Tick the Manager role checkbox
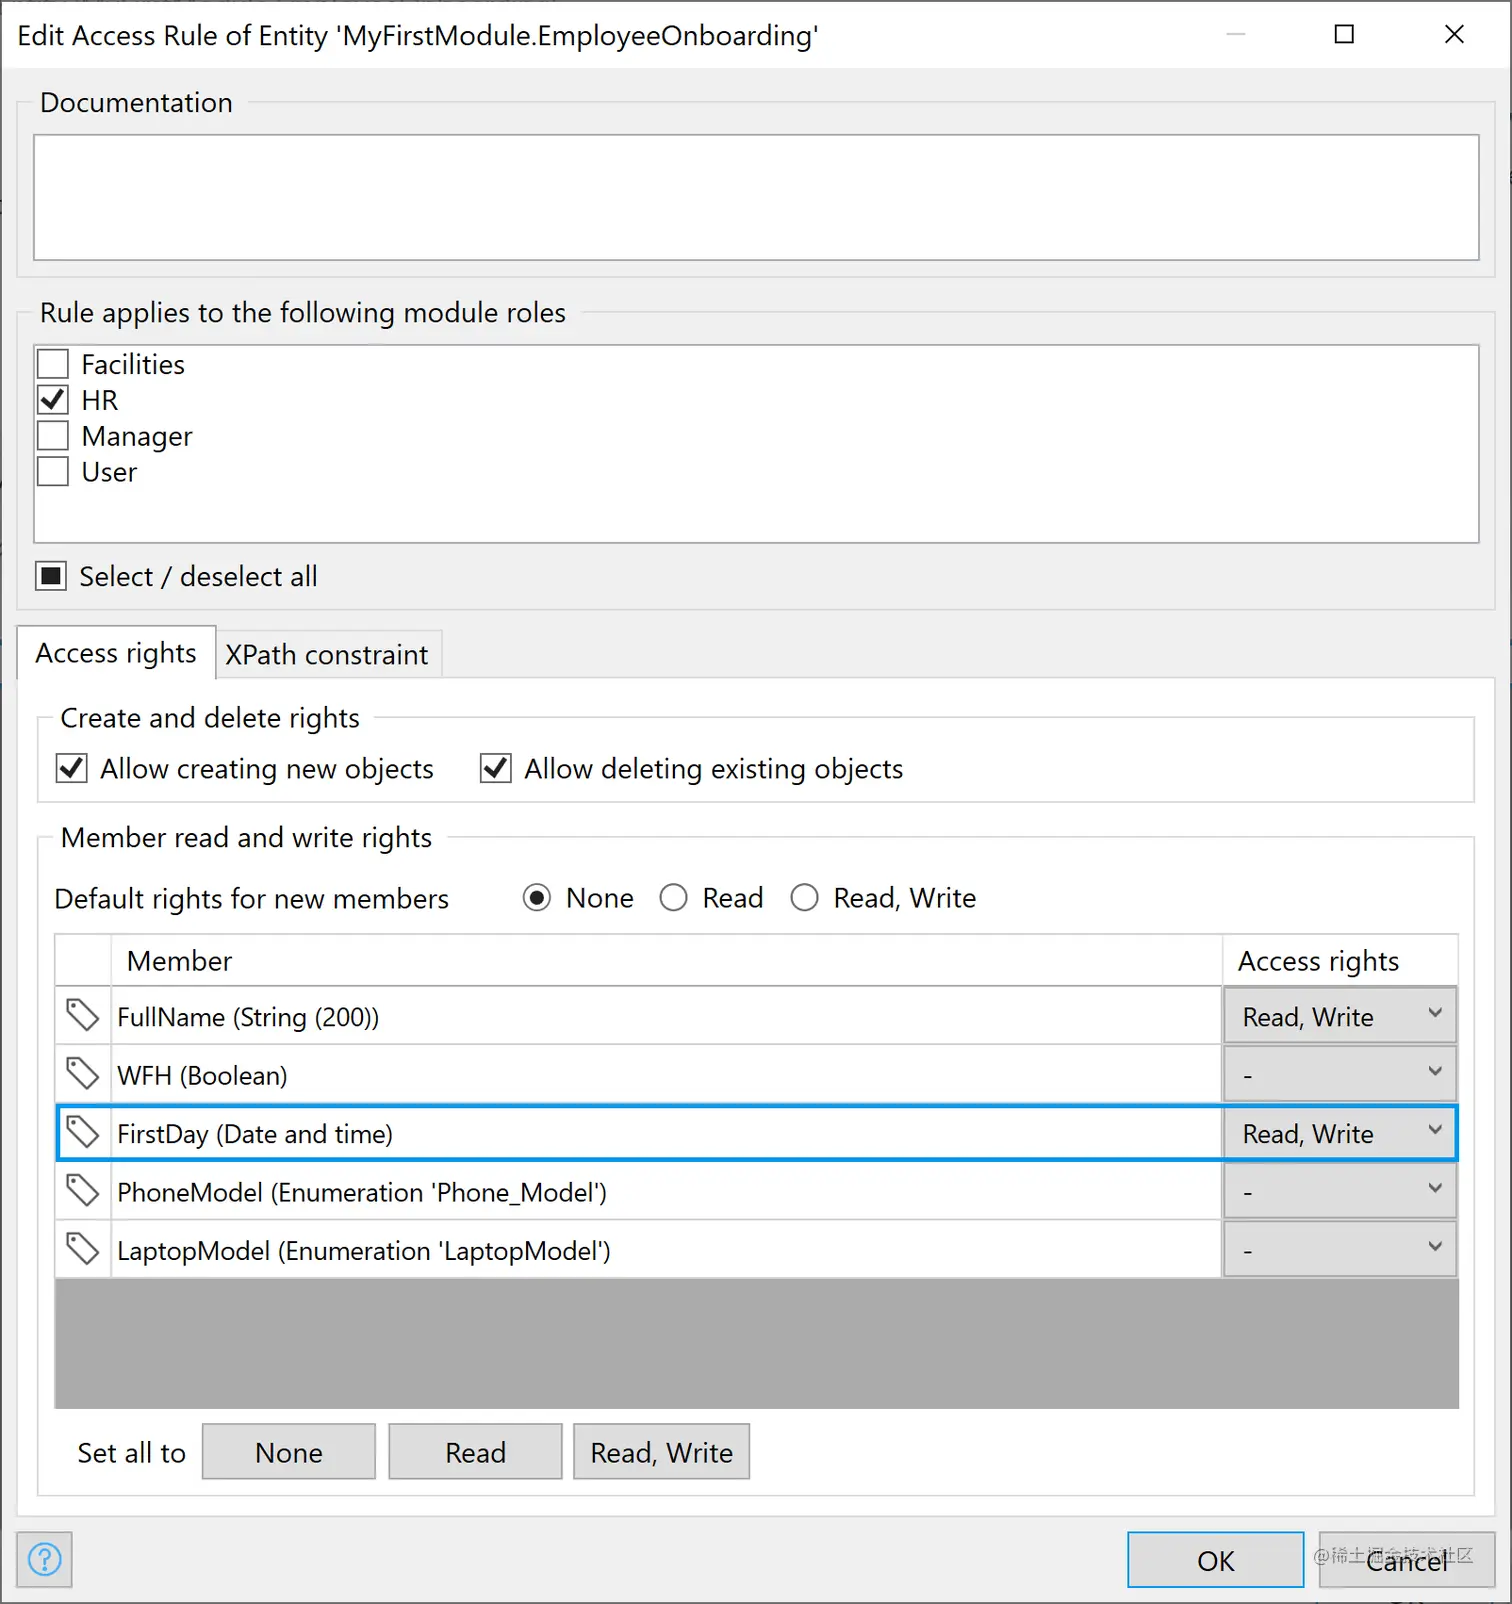 pos(53,436)
